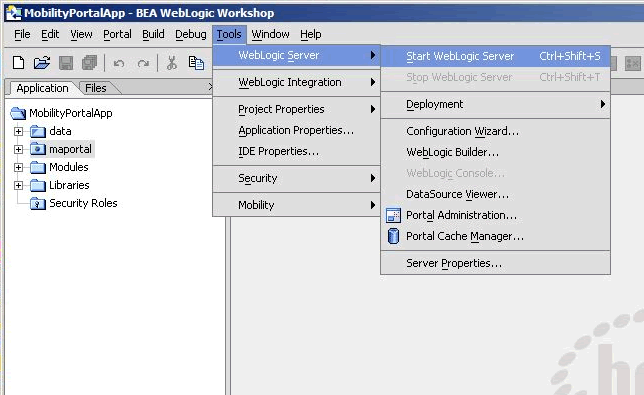The width and height of the screenshot is (644, 395).
Task: Open the WebLogic Integration submenu arrow
Action: [x=373, y=82]
